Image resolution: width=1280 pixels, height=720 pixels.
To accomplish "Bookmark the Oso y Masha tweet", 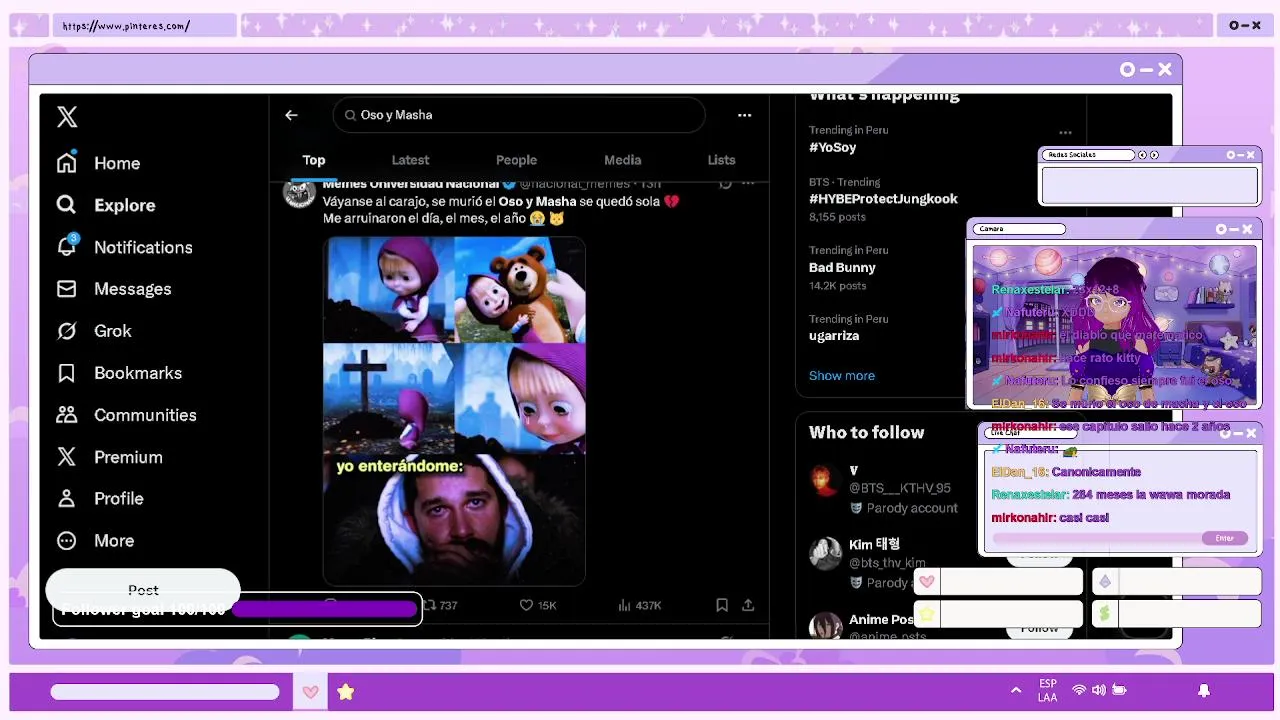I will [x=722, y=605].
